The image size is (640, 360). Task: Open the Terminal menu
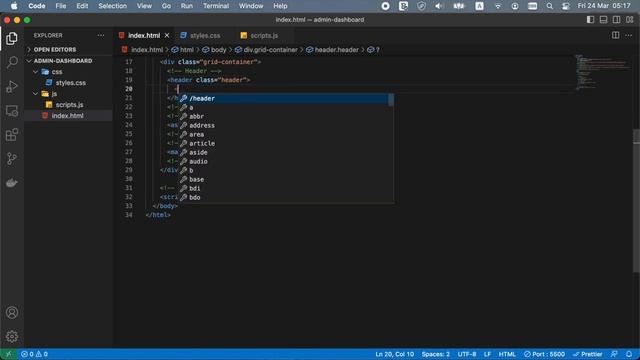(216, 6)
